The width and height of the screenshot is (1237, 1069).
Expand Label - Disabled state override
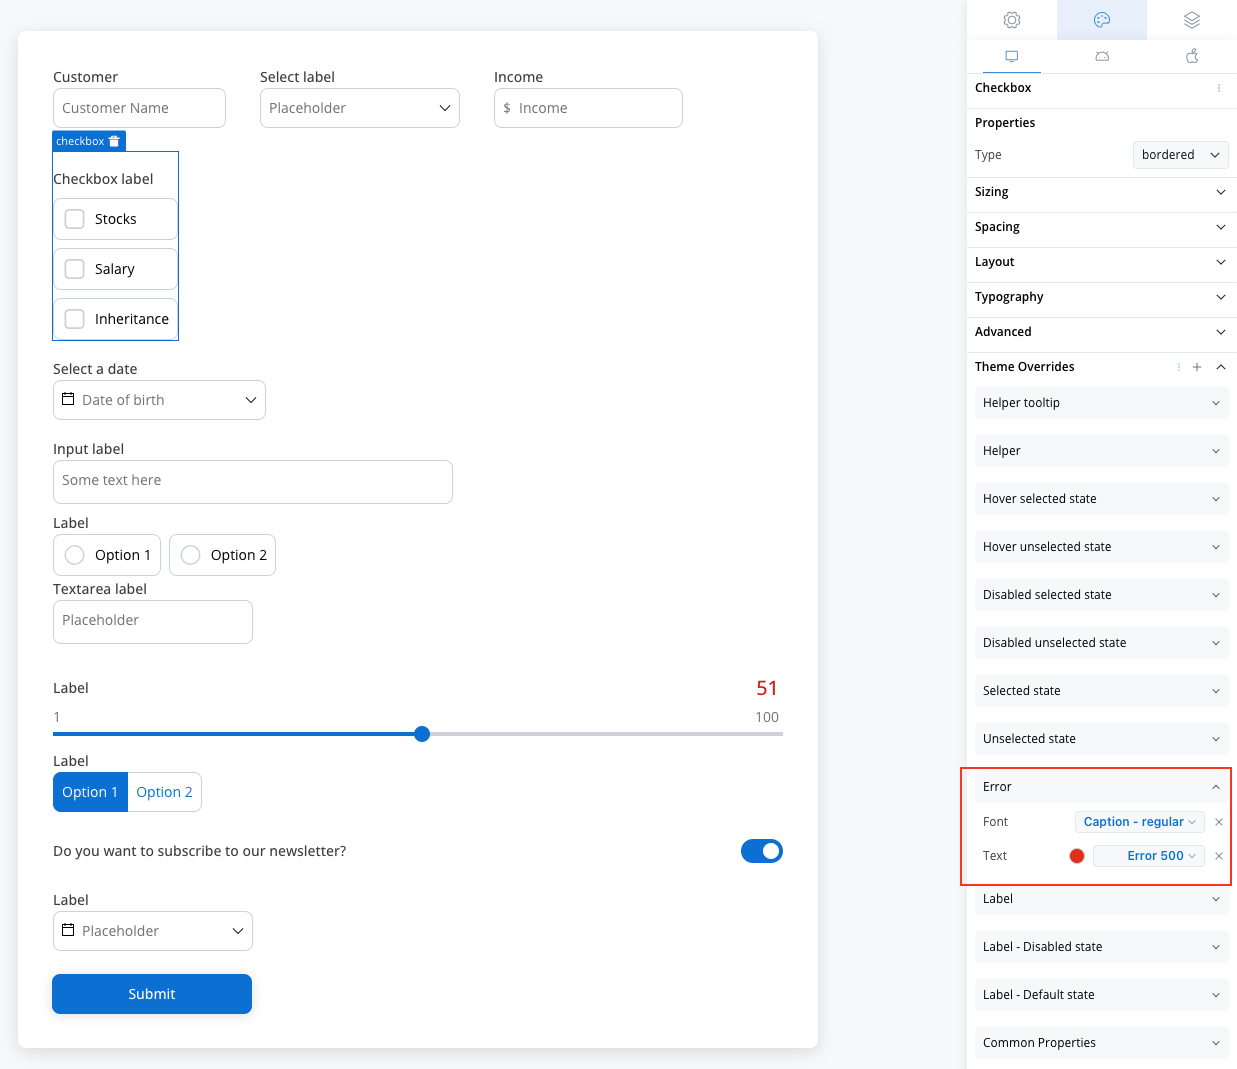(1101, 947)
